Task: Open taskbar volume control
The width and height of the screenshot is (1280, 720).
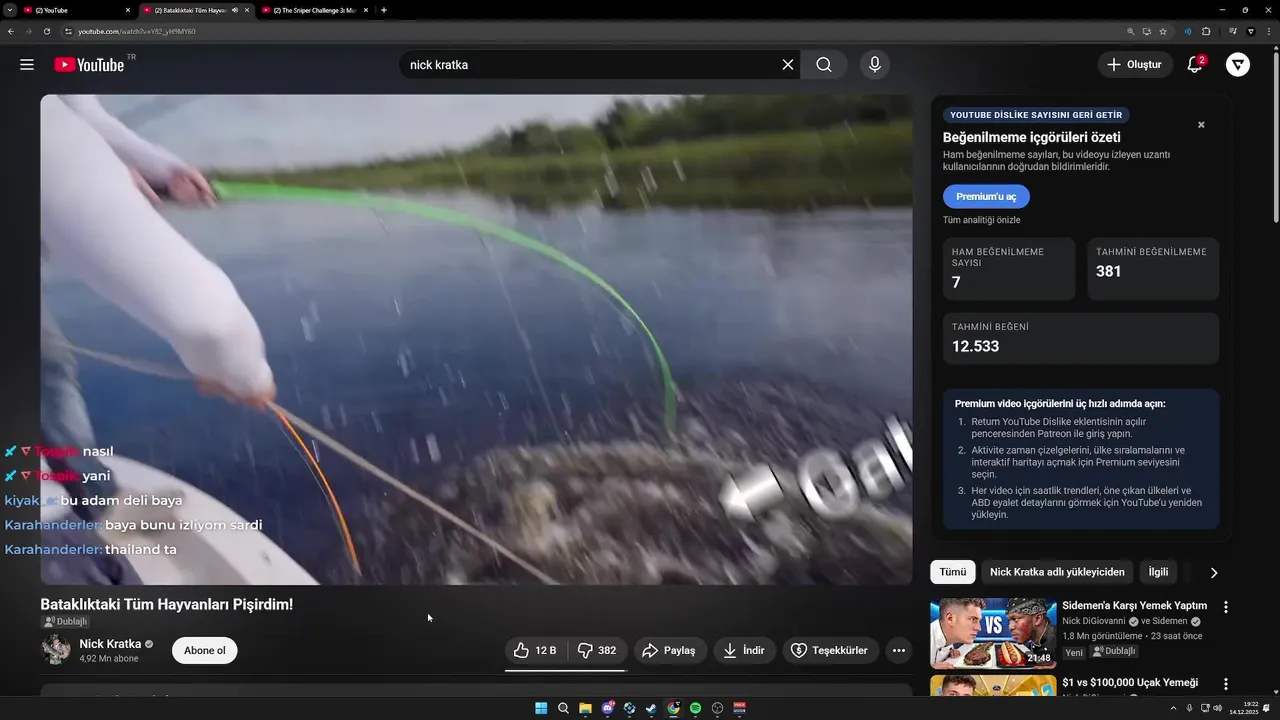Action: click(1216, 708)
